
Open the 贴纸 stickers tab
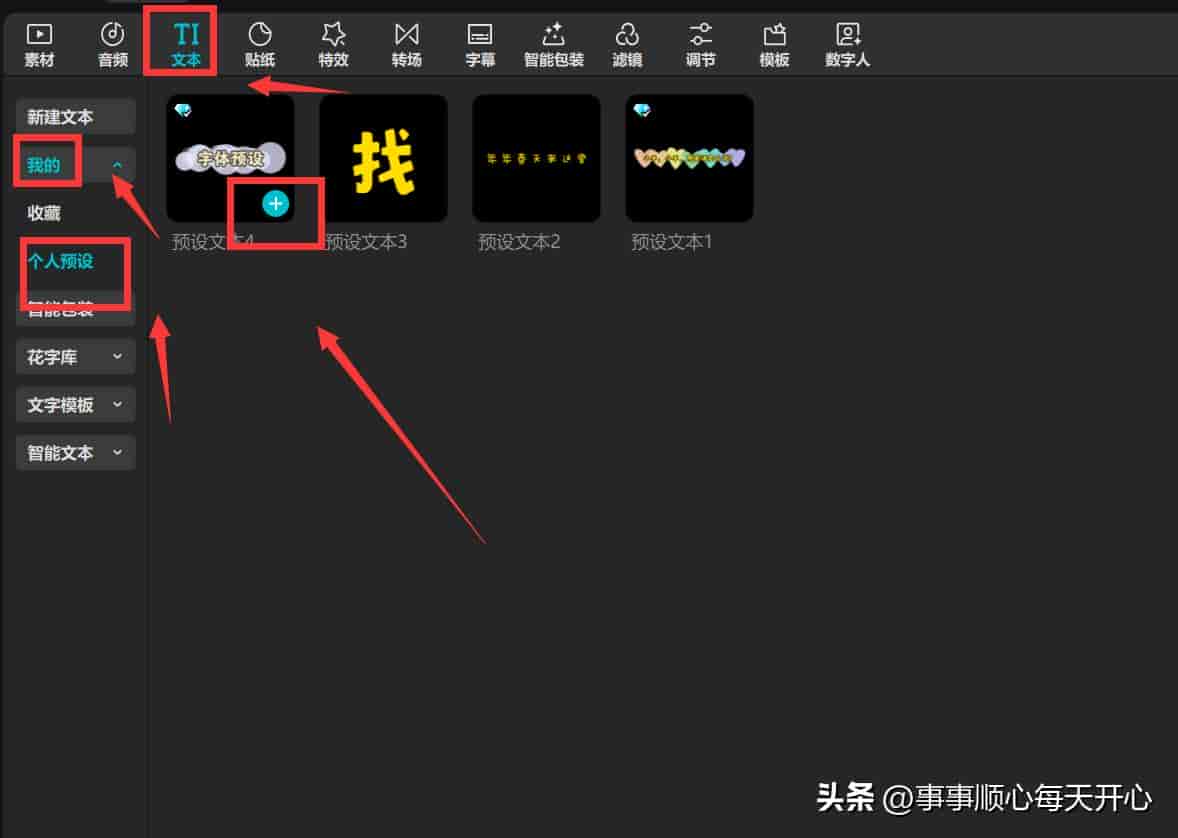point(259,45)
